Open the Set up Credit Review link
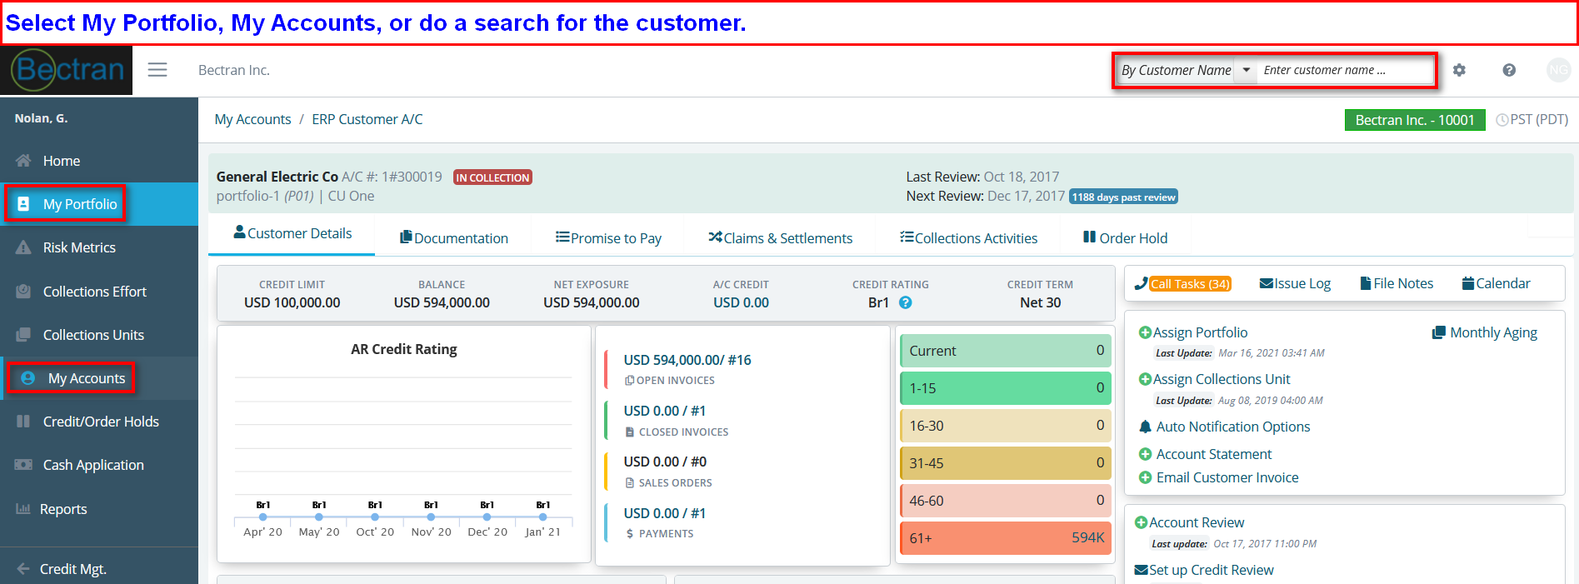Screen dimensions: 1579x584 (1211, 570)
